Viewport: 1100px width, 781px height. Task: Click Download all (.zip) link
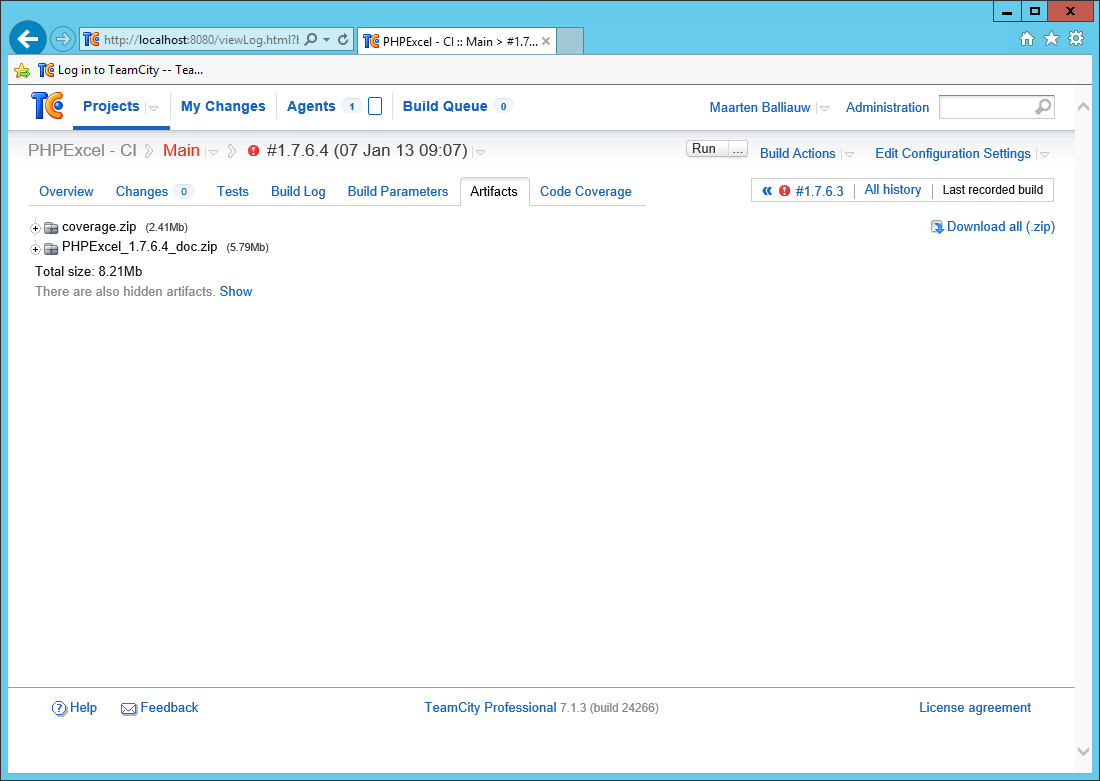(x=1000, y=226)
